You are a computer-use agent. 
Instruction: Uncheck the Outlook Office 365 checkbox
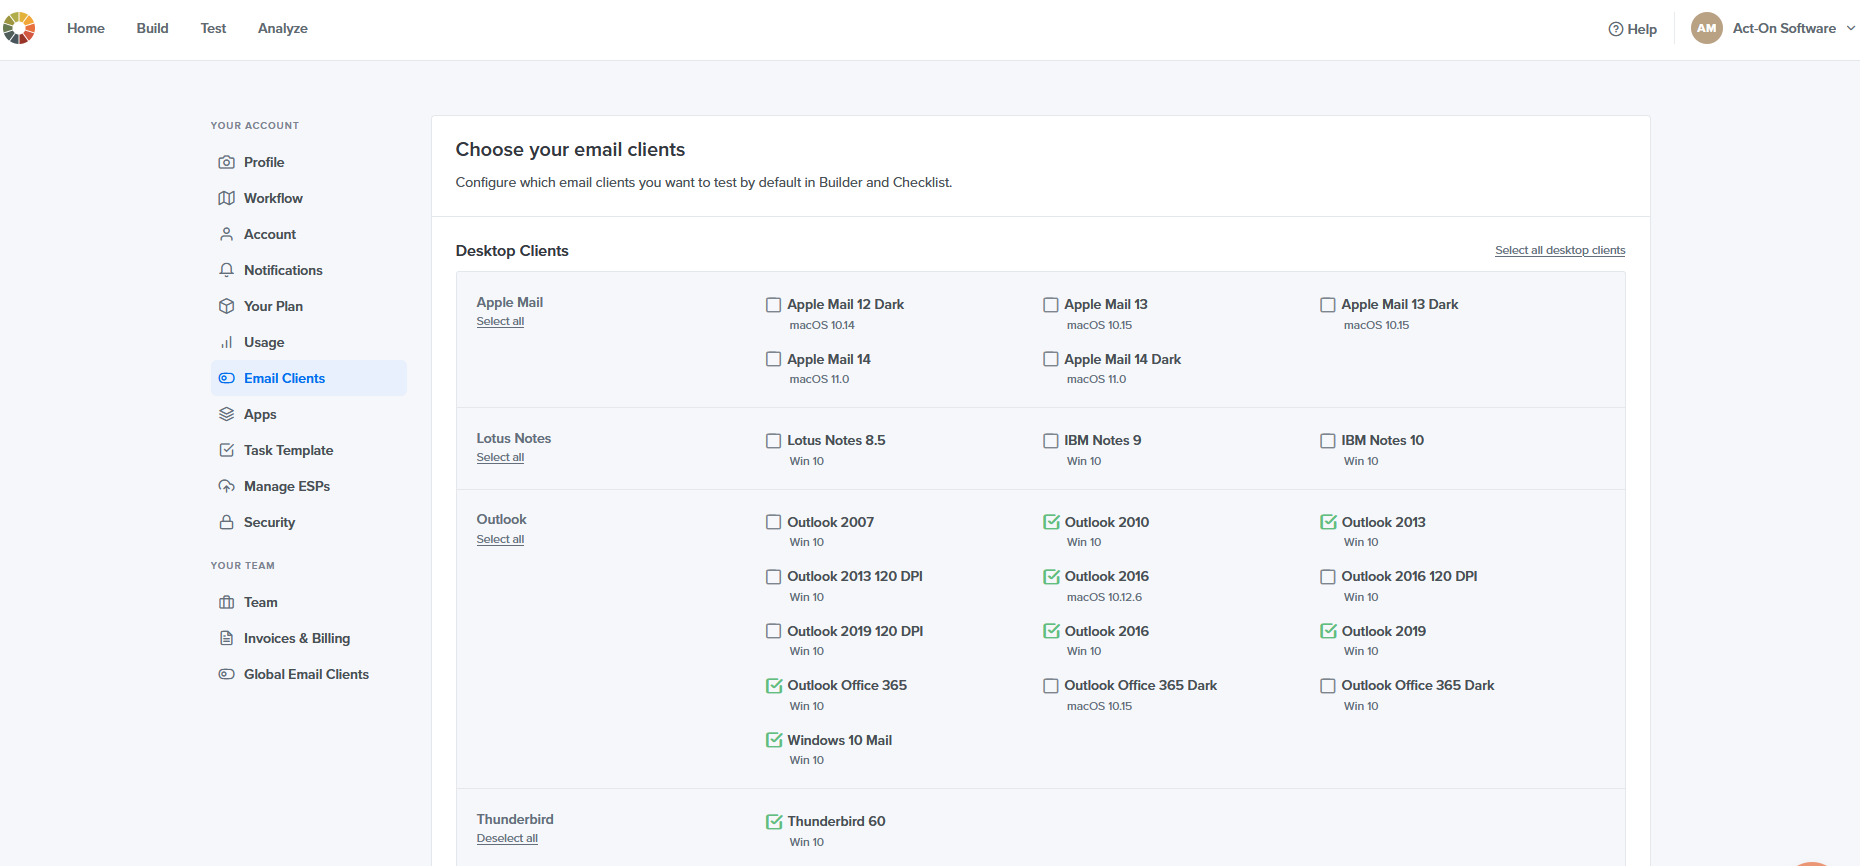(774, 685)
